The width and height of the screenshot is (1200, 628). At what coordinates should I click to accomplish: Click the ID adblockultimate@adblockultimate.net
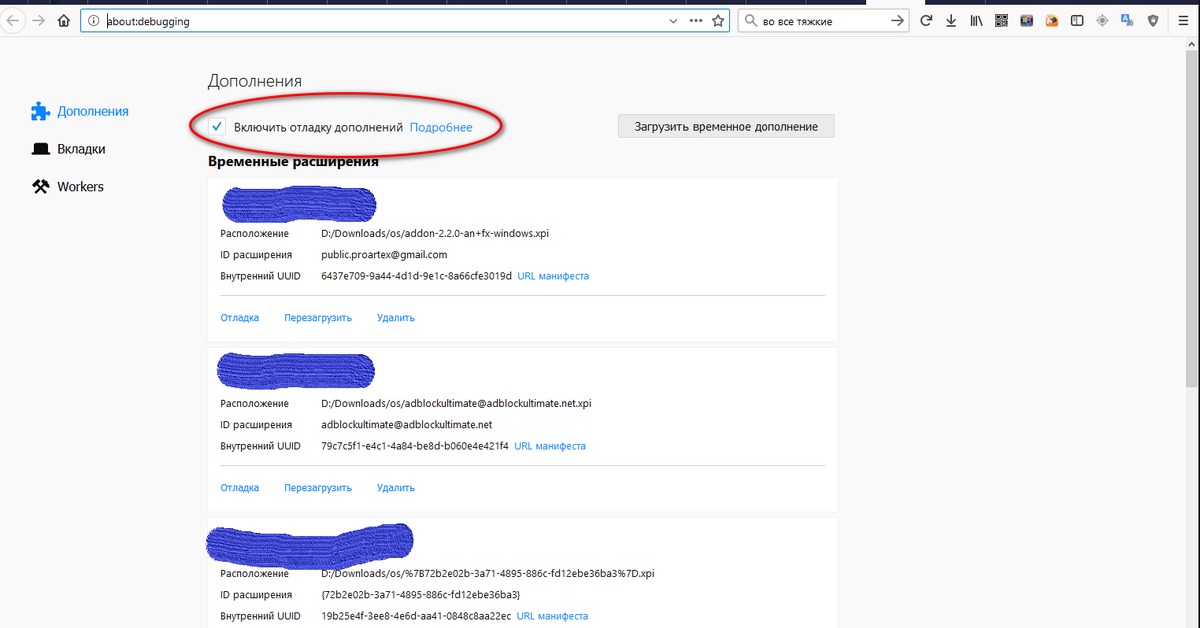coord(406,424)
